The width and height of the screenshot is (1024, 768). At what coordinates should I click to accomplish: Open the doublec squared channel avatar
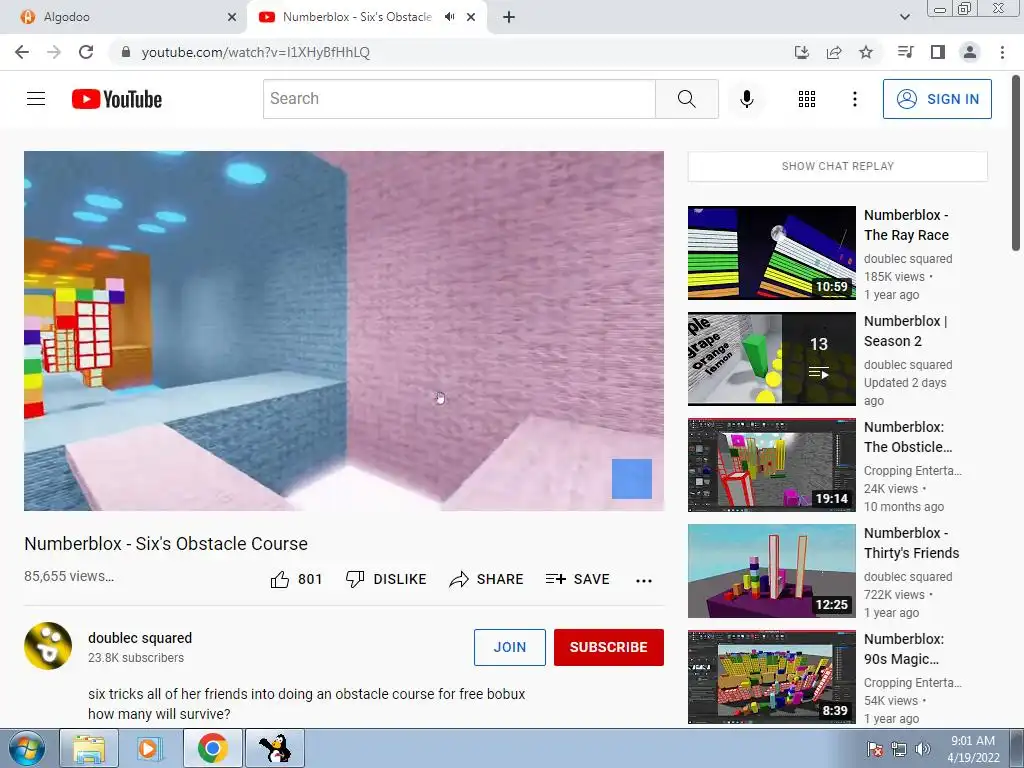point(48,646)
